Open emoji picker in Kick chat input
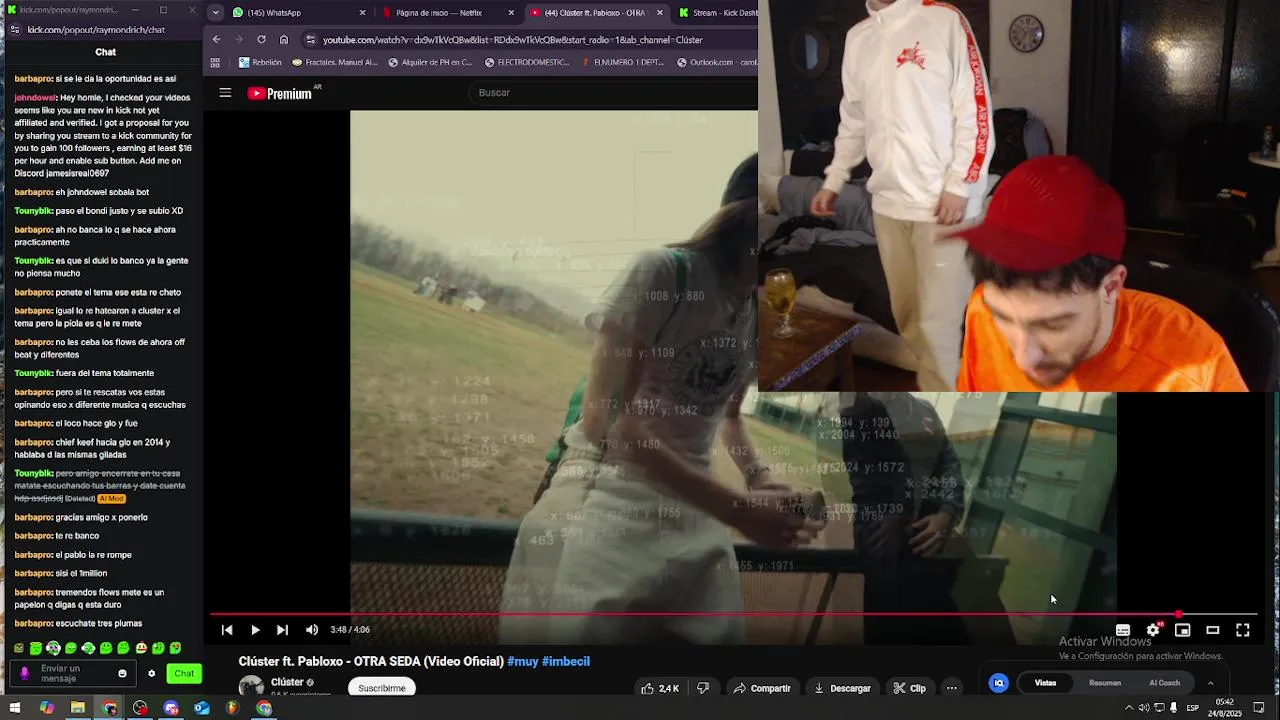1280x720 pixels. pyautogui.click(x=123, y=674)
